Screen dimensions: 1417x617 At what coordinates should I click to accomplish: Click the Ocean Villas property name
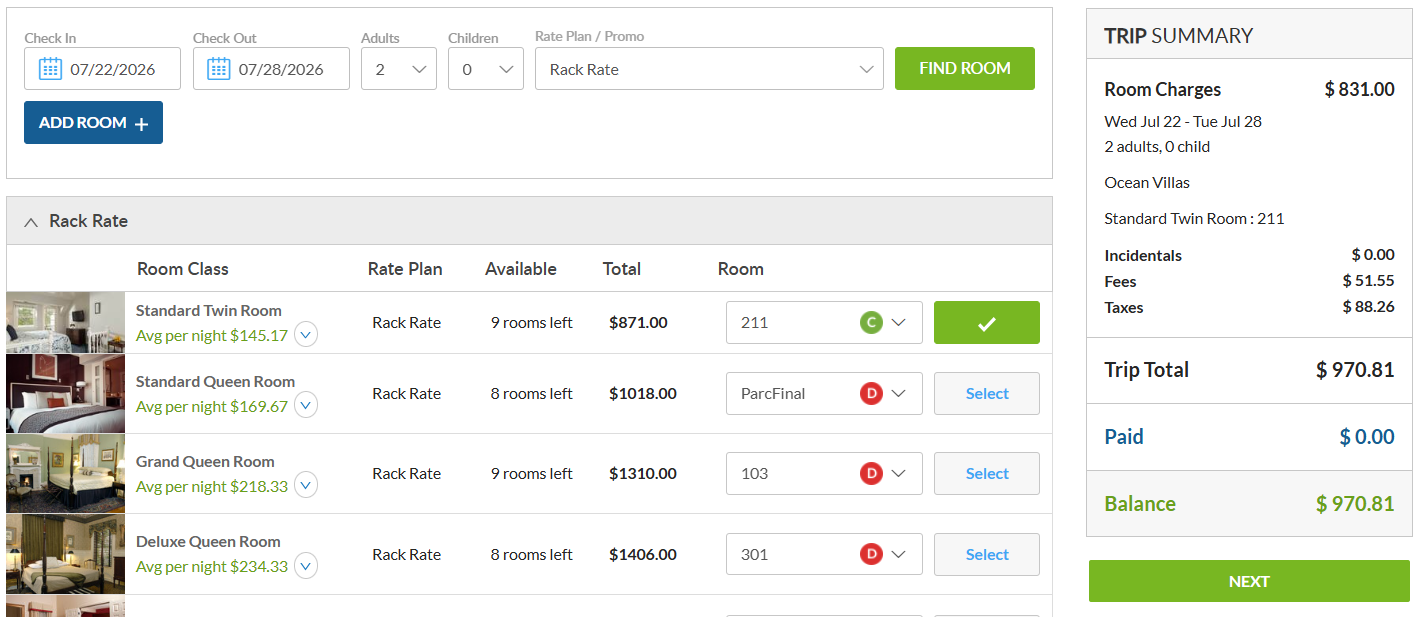tap(1147, 182)
